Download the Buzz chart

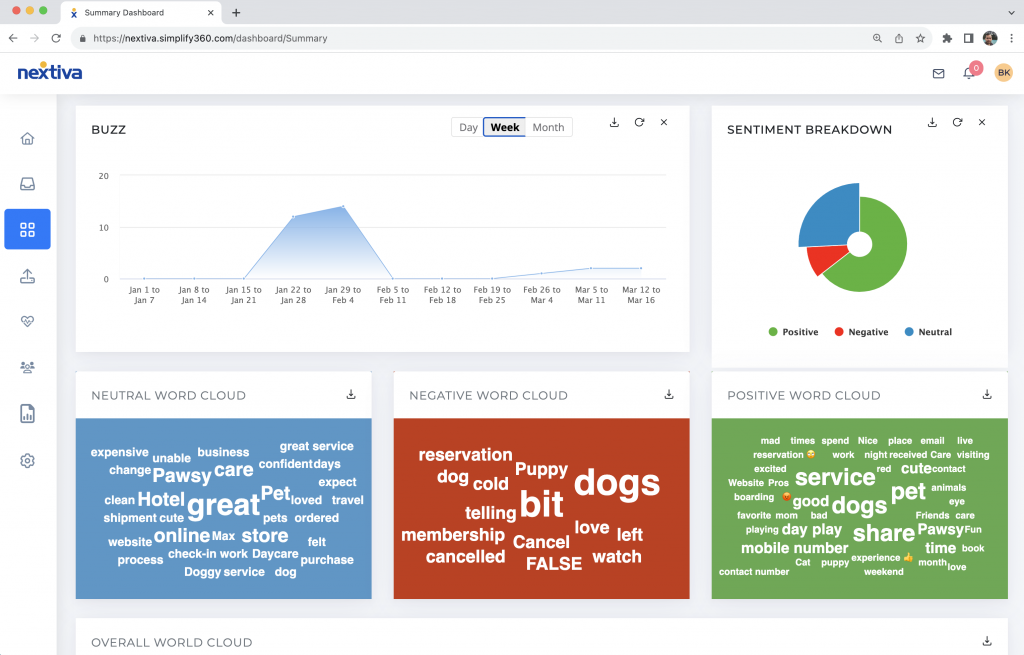(x=614, y=122)
